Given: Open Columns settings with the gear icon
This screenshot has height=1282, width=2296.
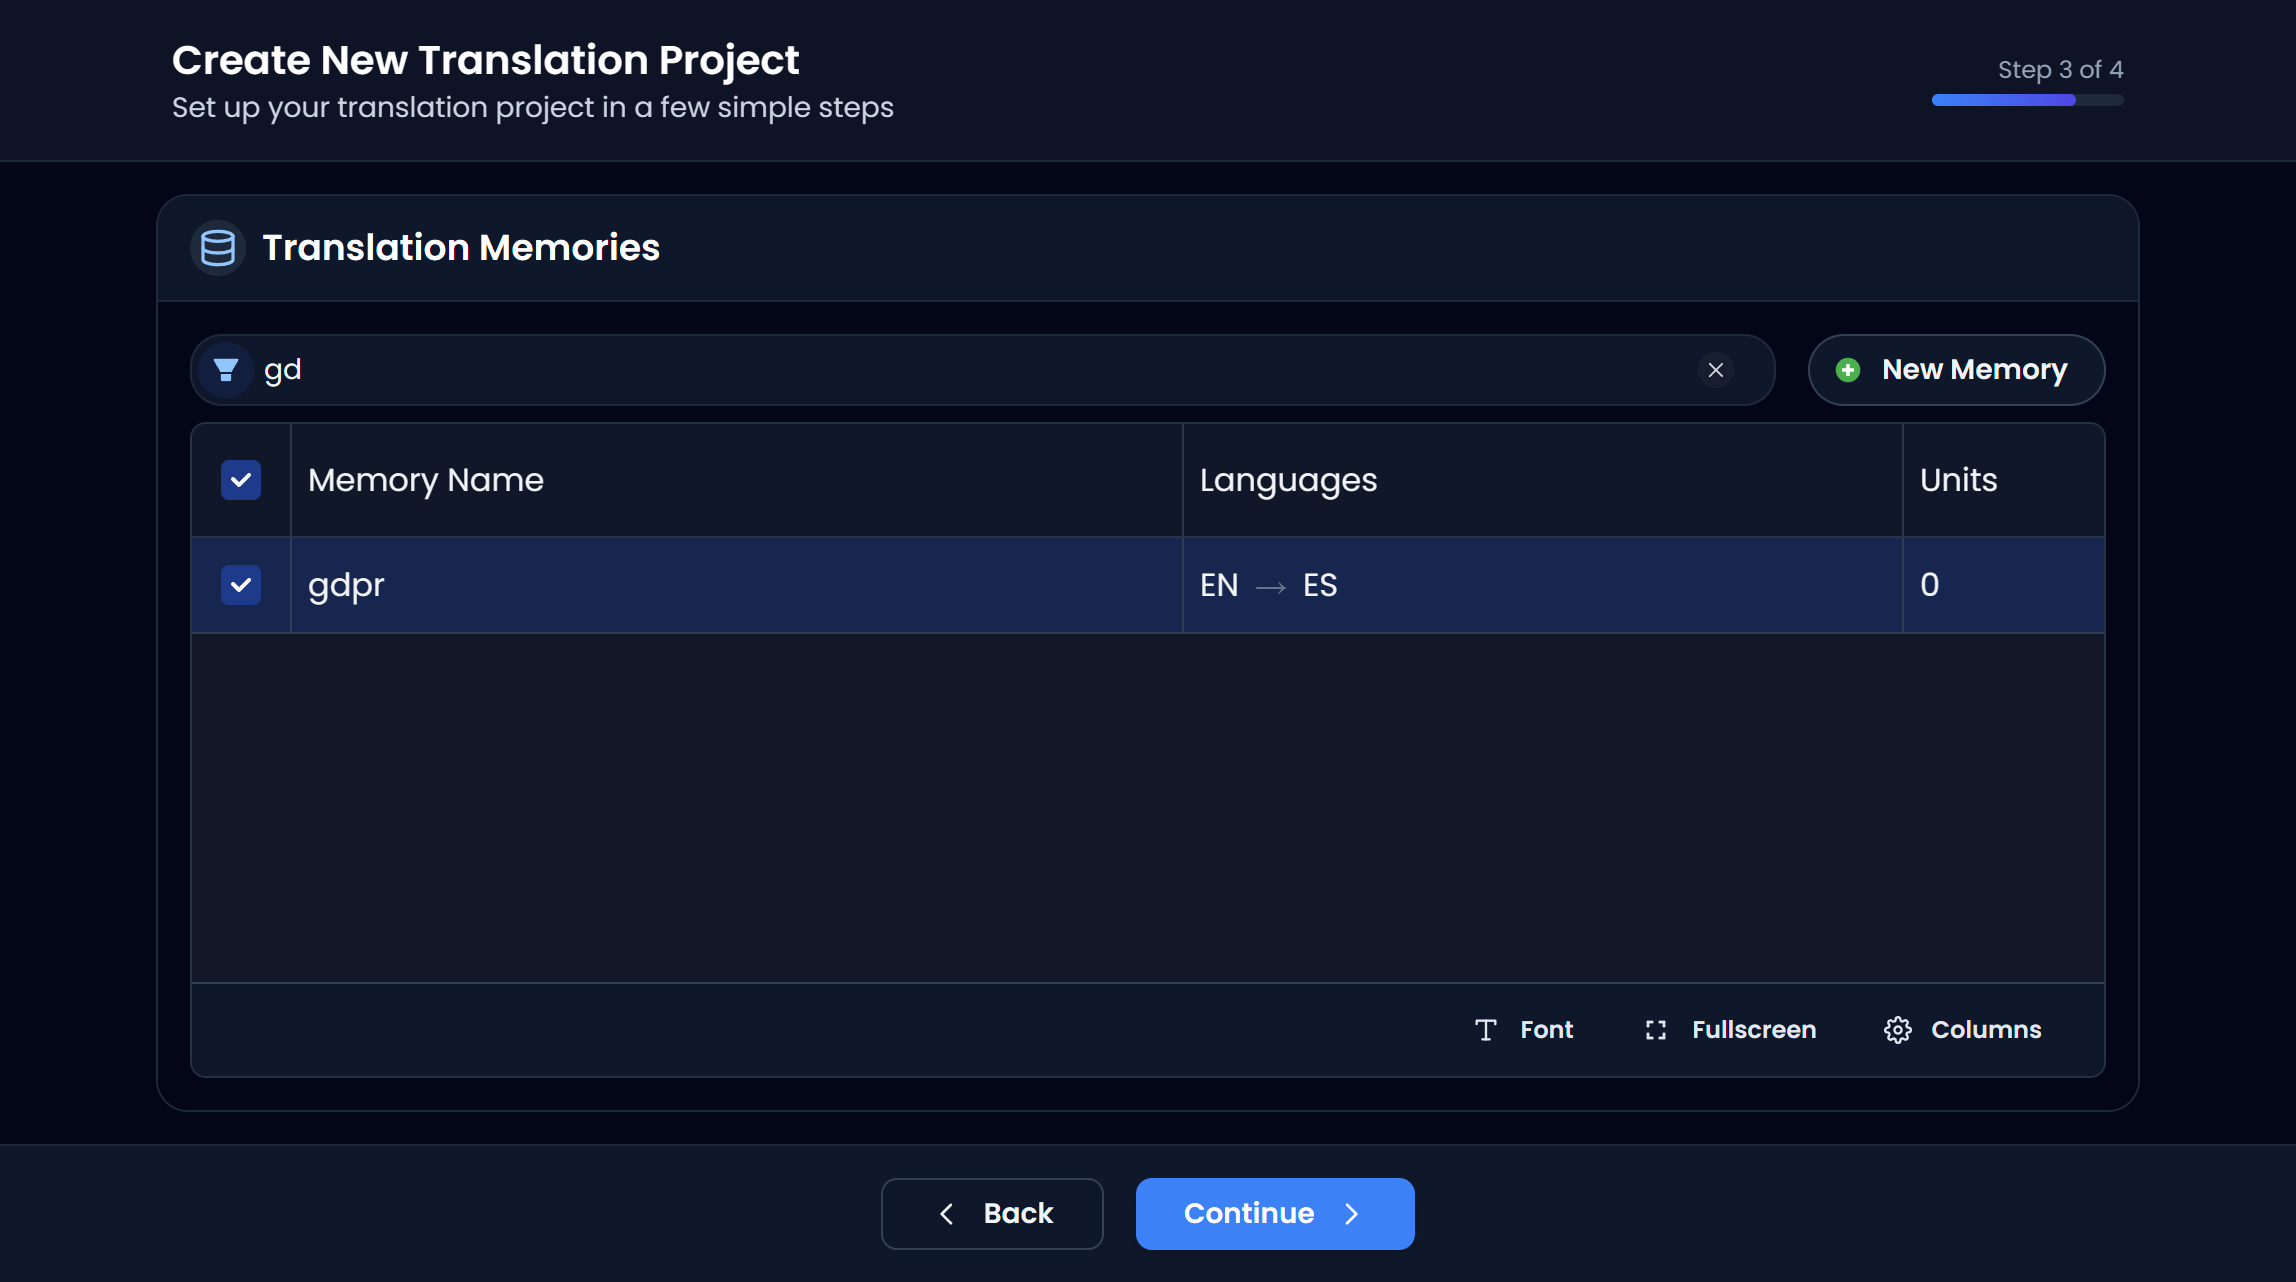Looking at the screenshot, I should point(1897,1029).
